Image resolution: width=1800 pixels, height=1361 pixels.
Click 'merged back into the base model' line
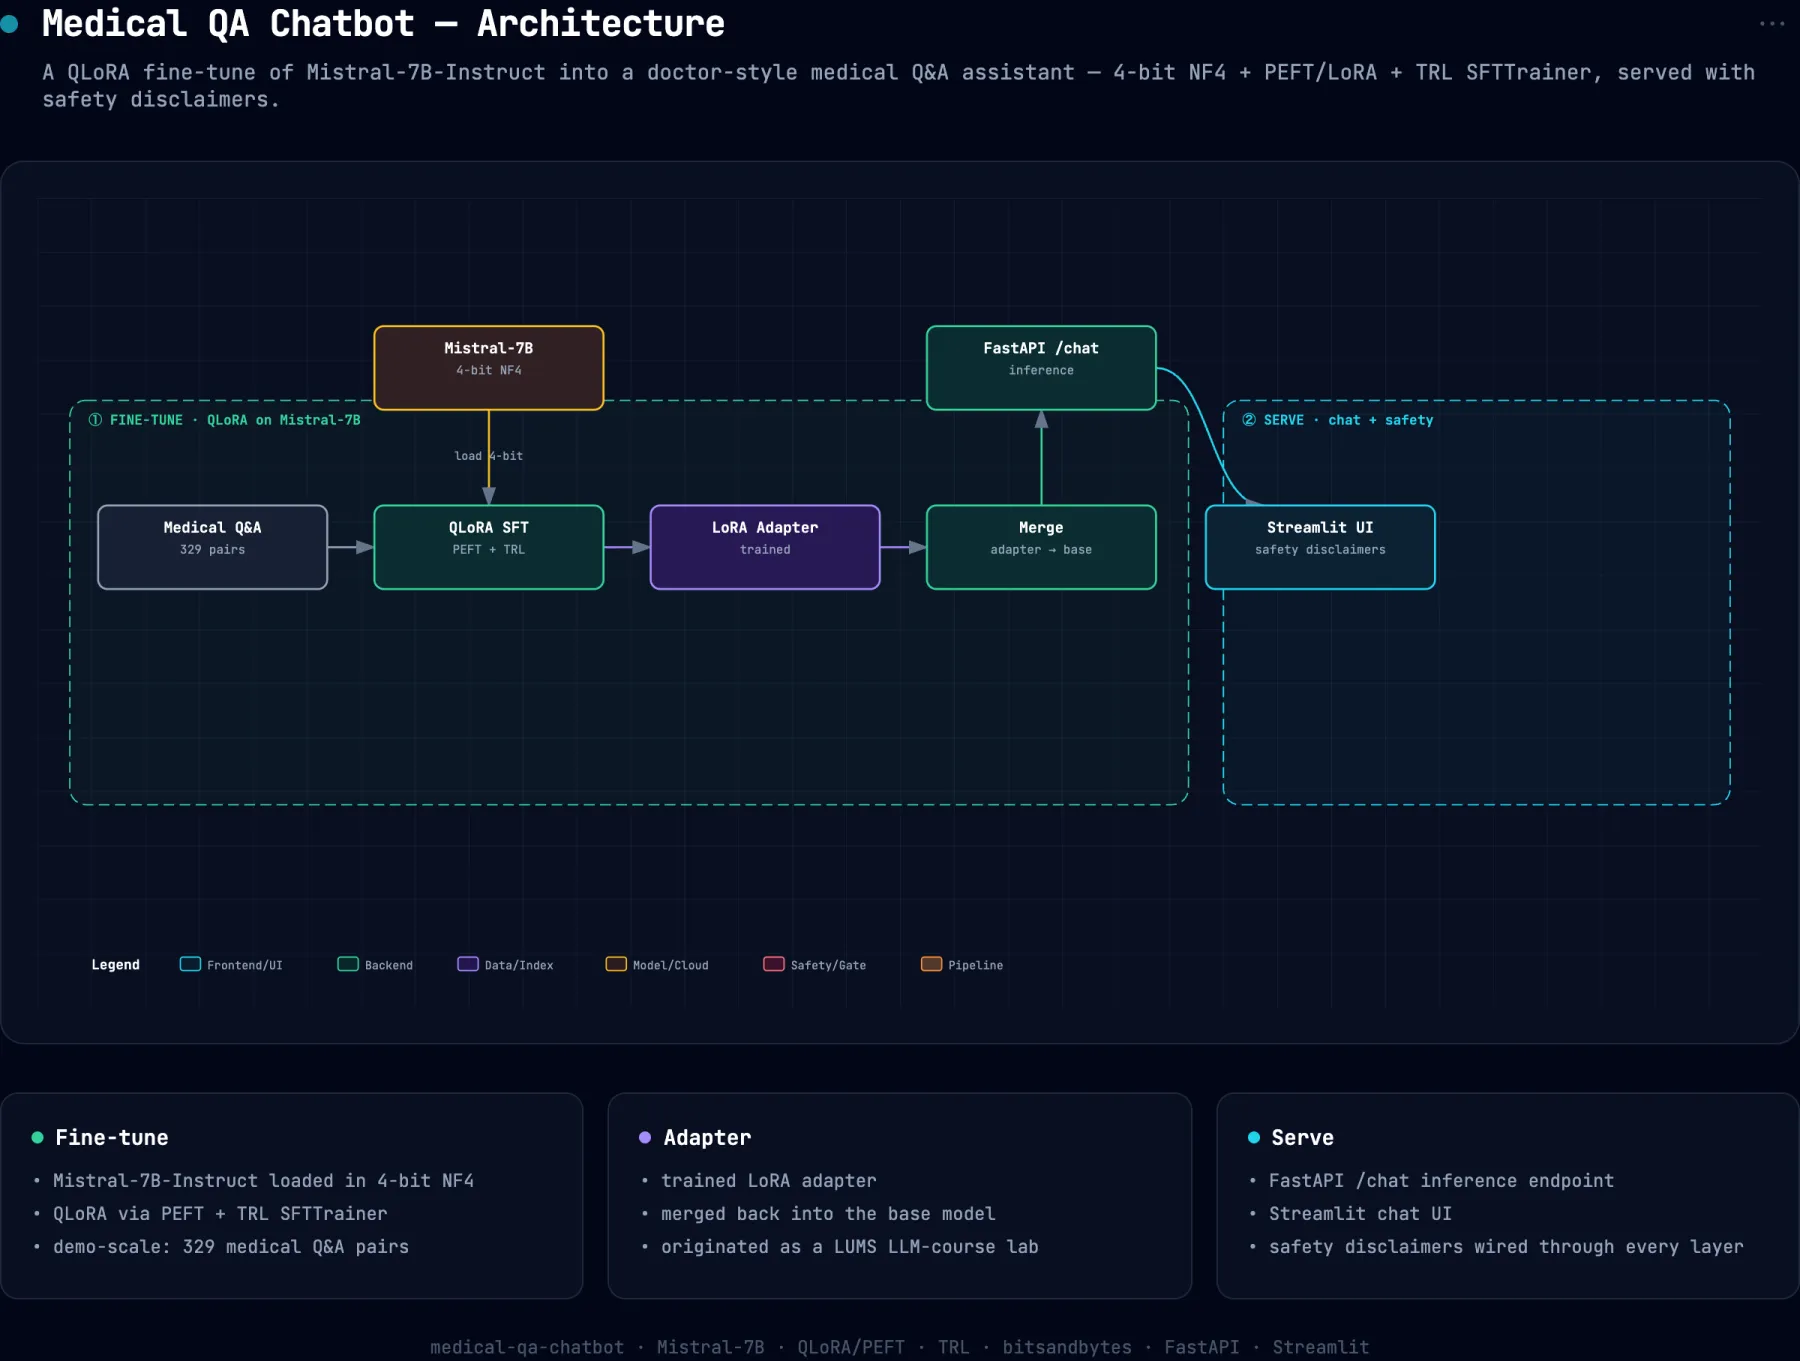coord(828,1214)
